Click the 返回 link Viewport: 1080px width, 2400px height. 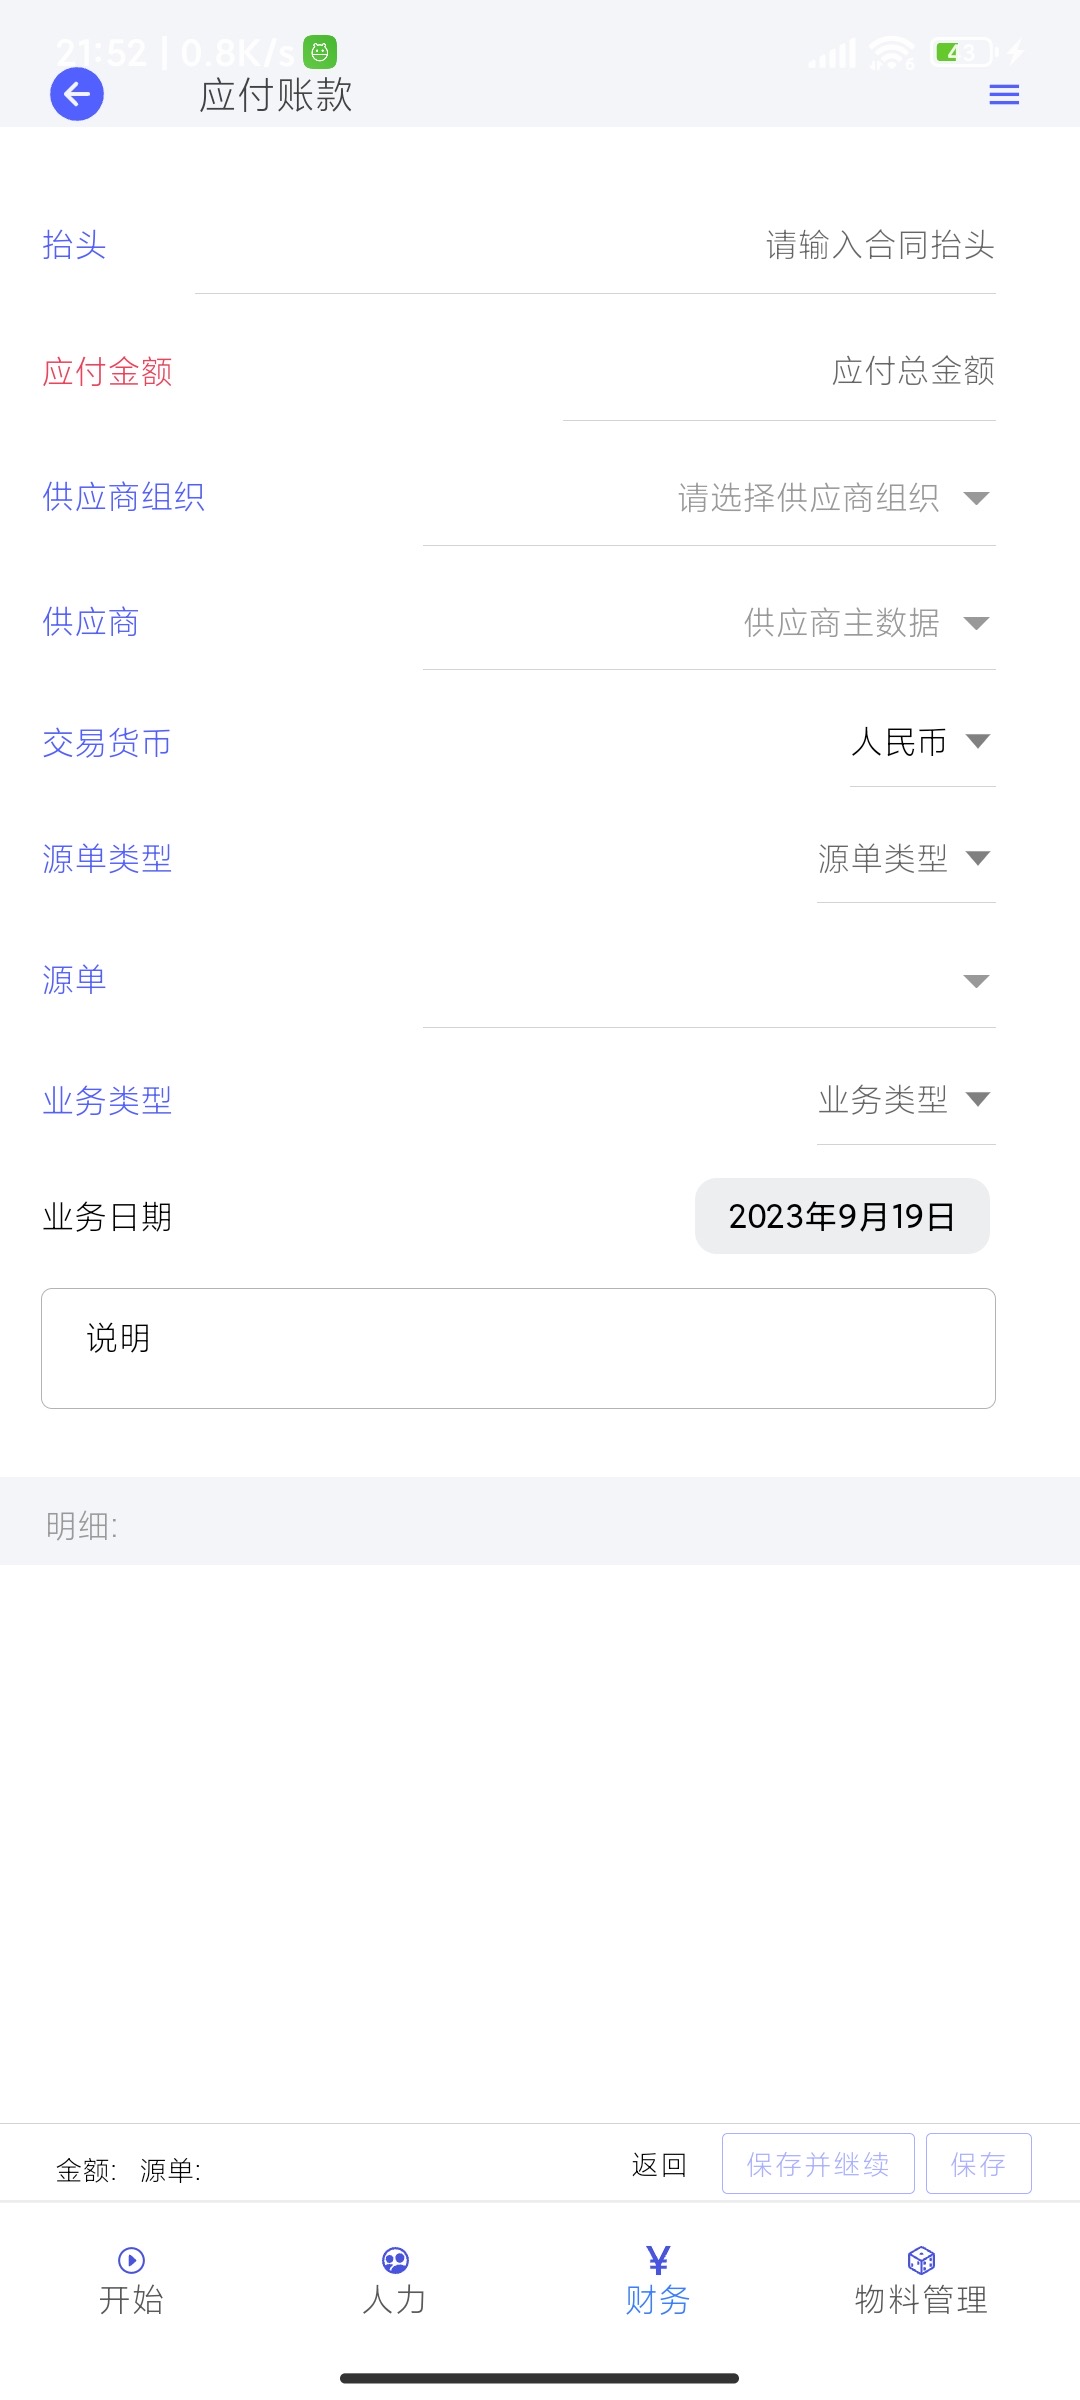pos(659,2165)
